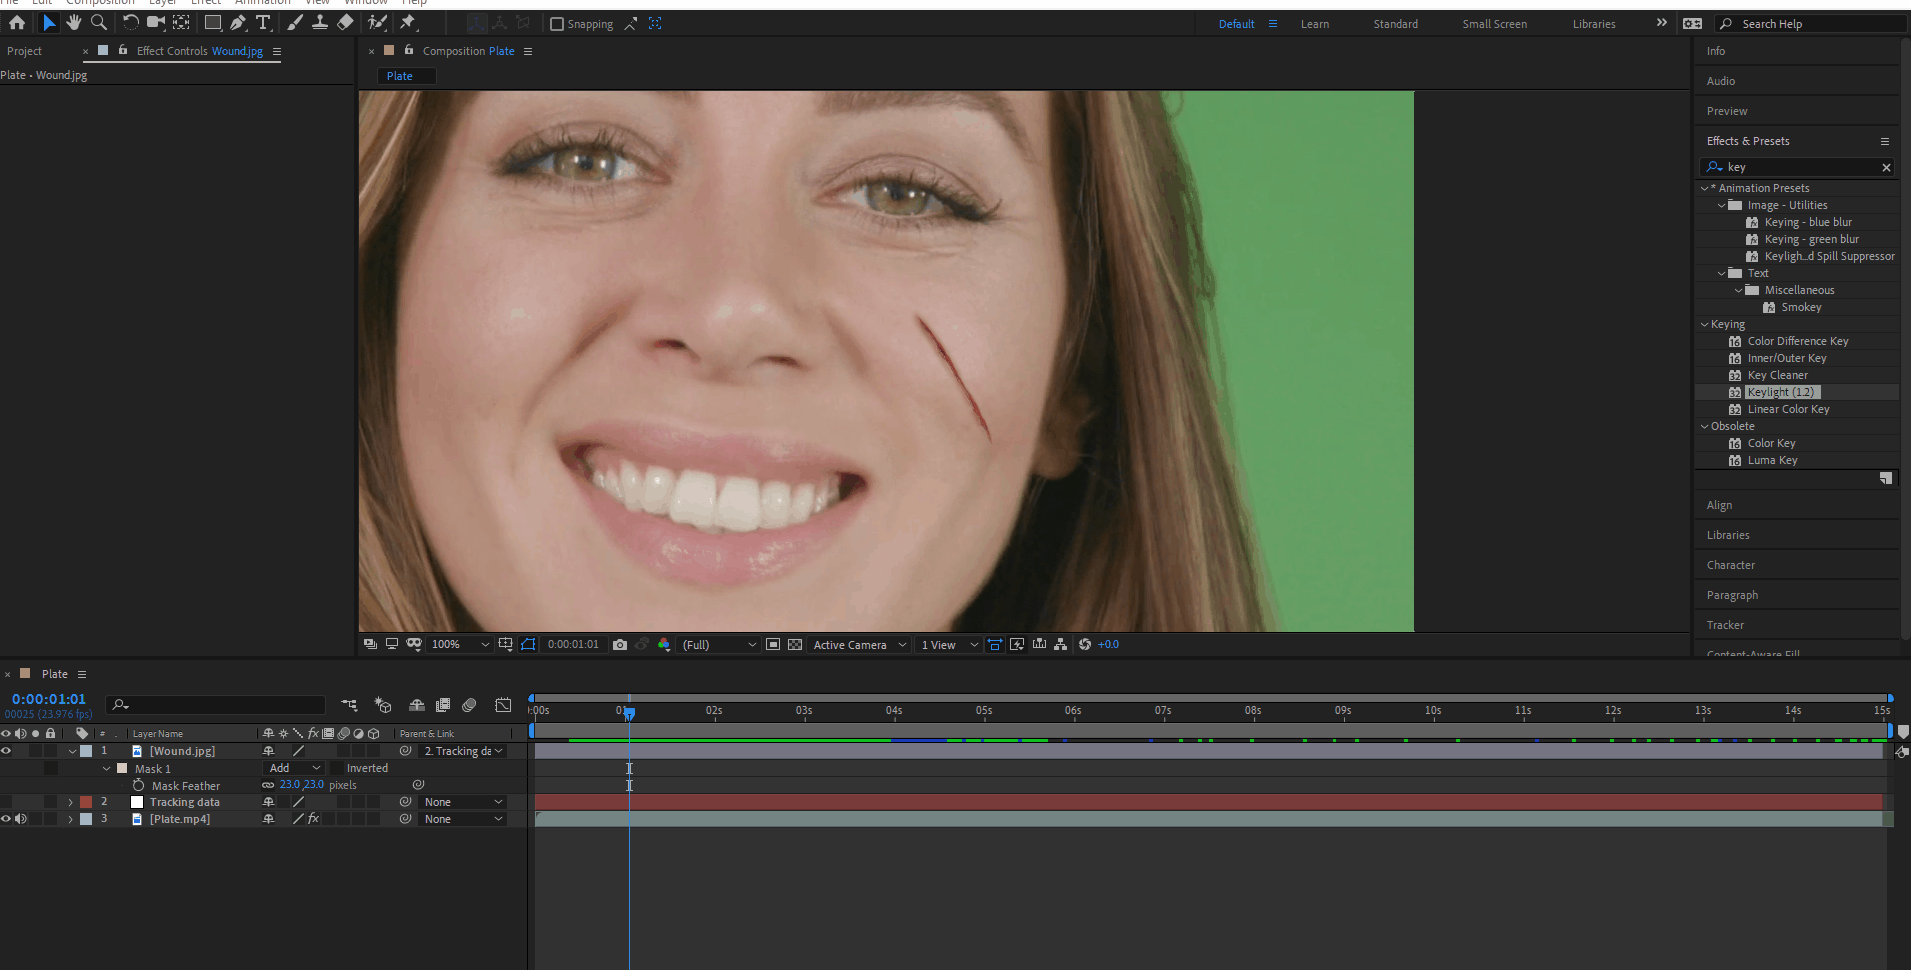
Task: Toggle the Inverted checkbox for Mask 1
Action: 338,768
